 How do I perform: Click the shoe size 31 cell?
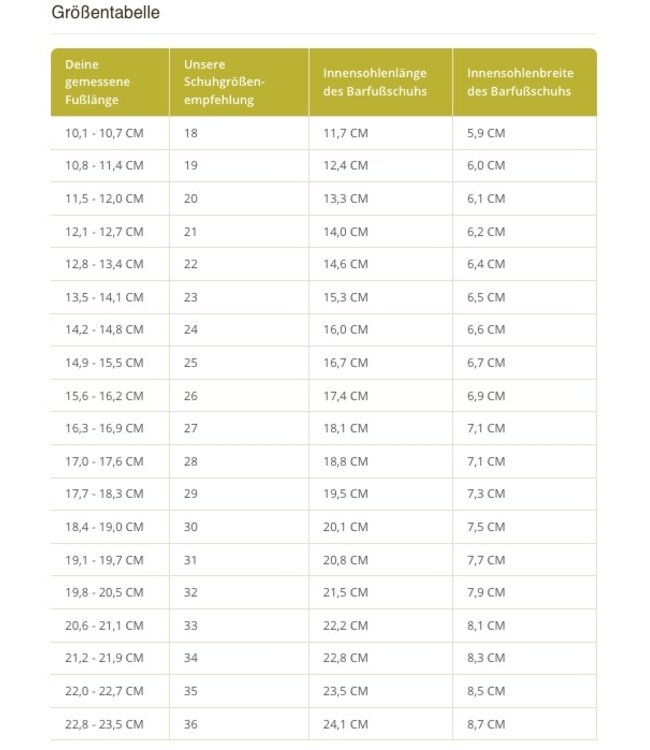(x=191, y=560)
